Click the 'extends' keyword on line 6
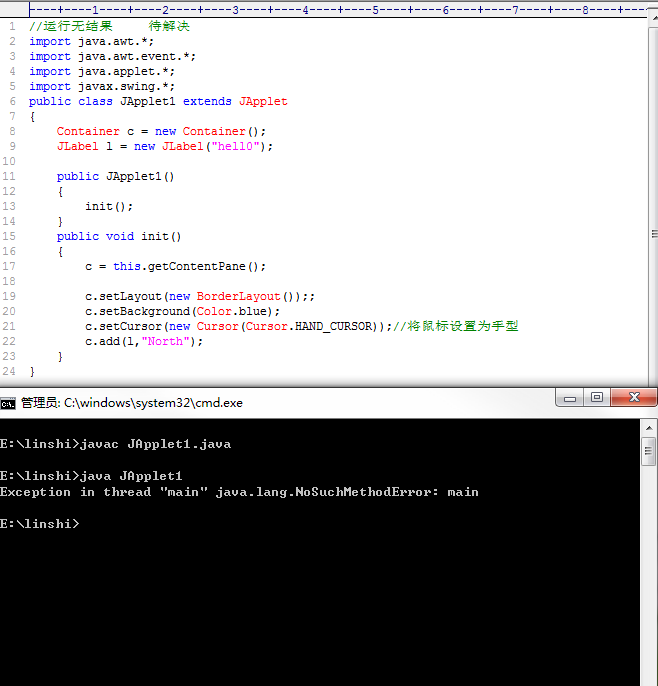This screenshot has width=658, height=686. tap(207, 102)
